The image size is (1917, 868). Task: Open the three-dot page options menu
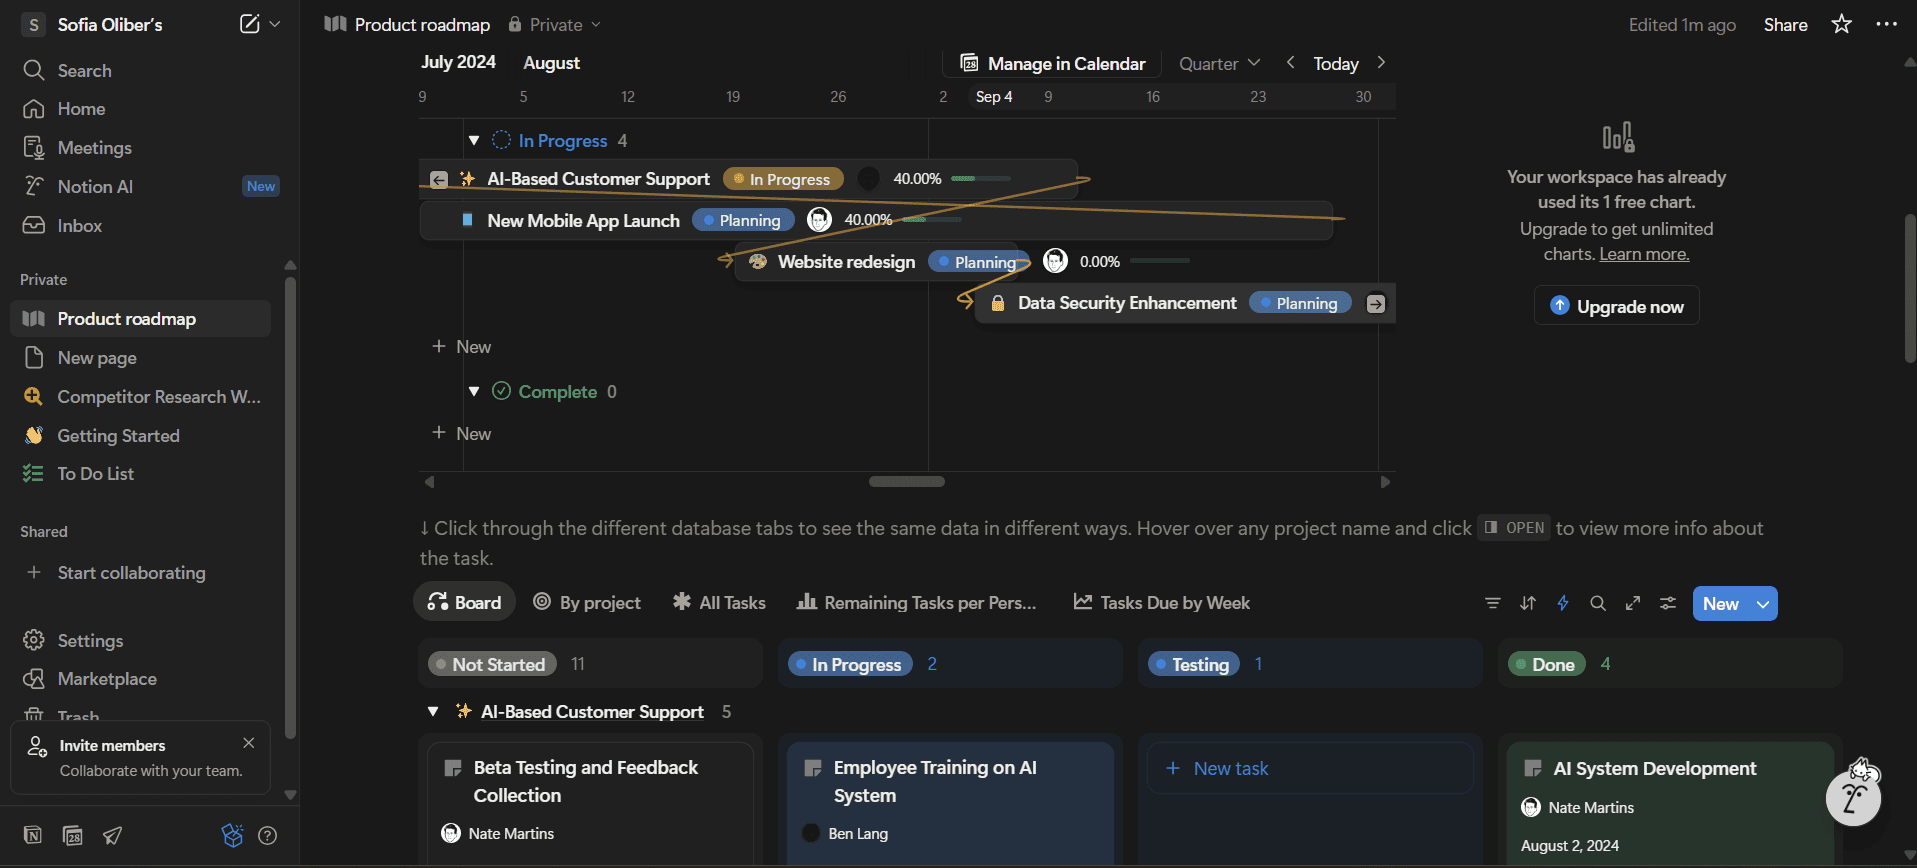click(x=1886, y=24)
